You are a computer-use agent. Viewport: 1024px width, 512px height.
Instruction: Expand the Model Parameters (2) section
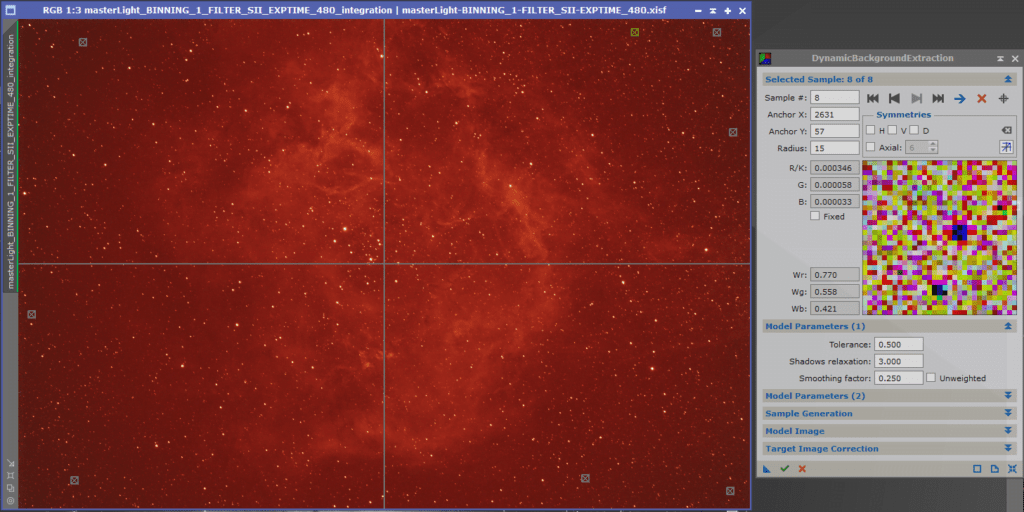1008,395
